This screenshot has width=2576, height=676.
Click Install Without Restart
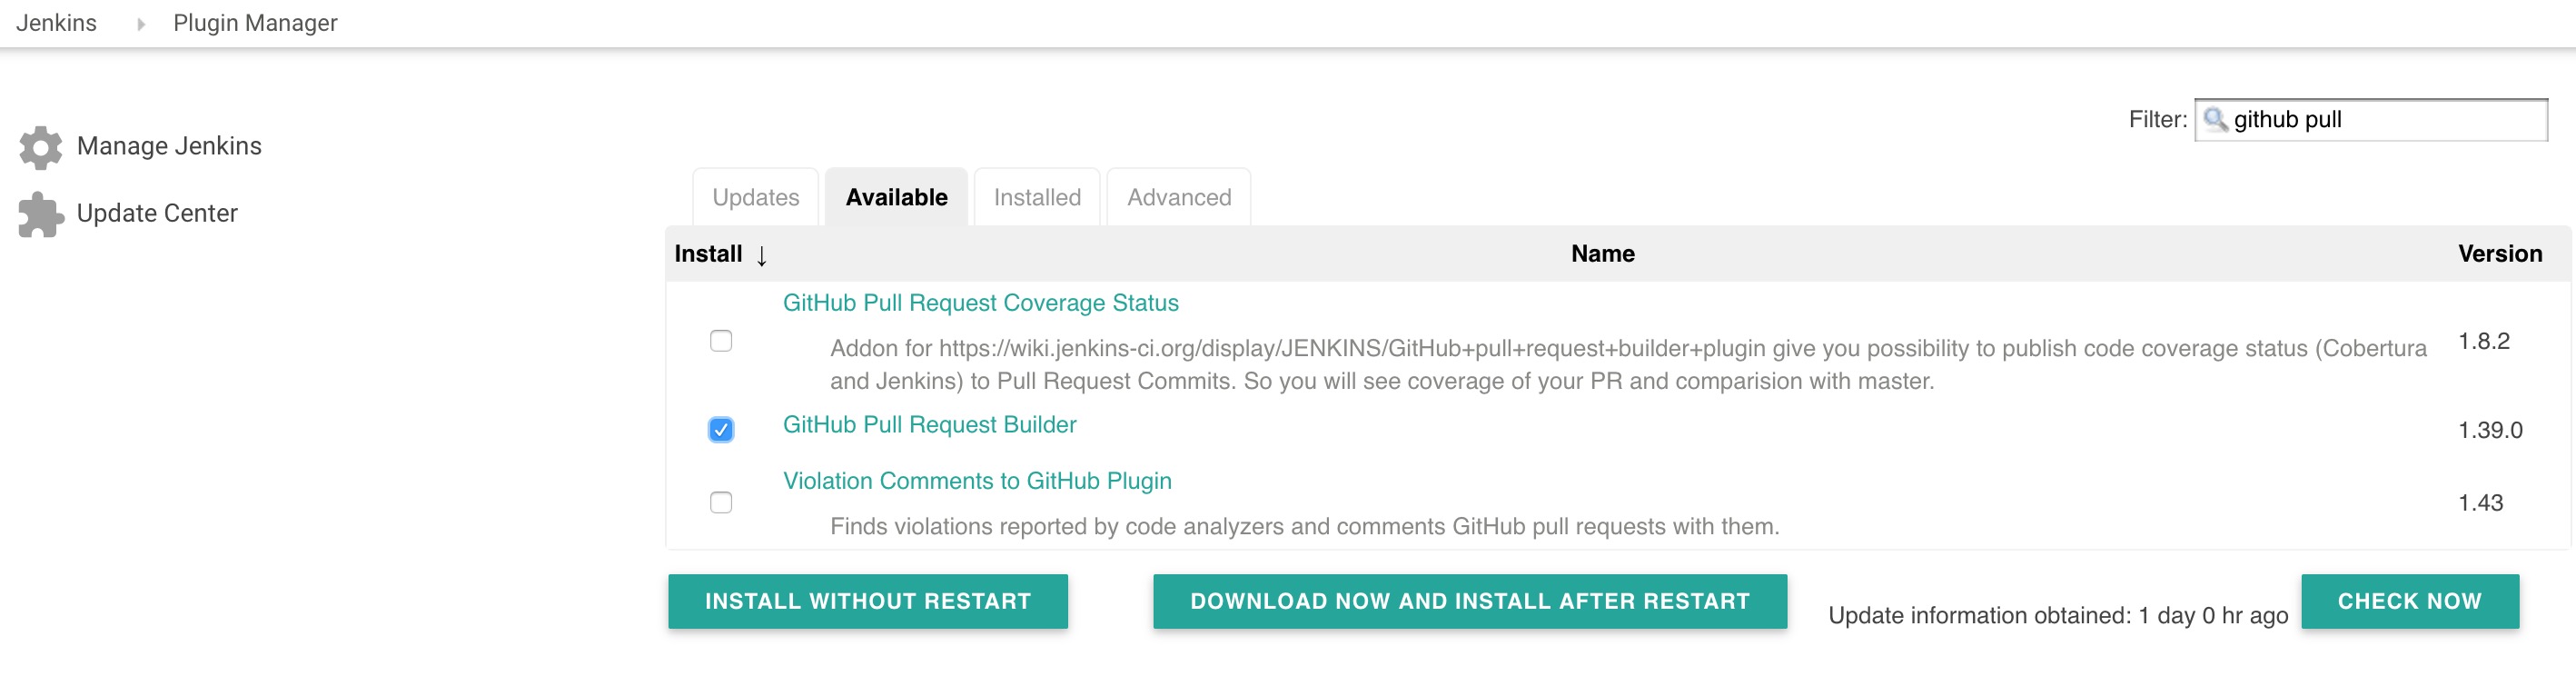tap(867, 601)
